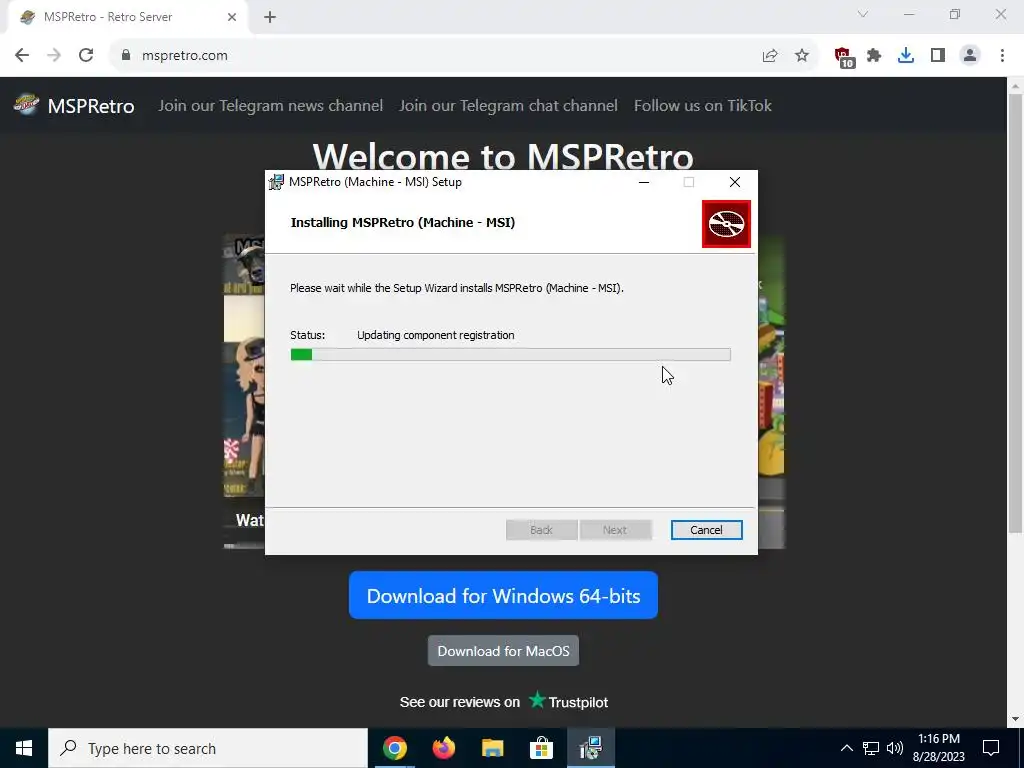Select the MSPRetro - Retro Server tab
This screenshot has height=768, width=1024.
click(x=129, y=18)
